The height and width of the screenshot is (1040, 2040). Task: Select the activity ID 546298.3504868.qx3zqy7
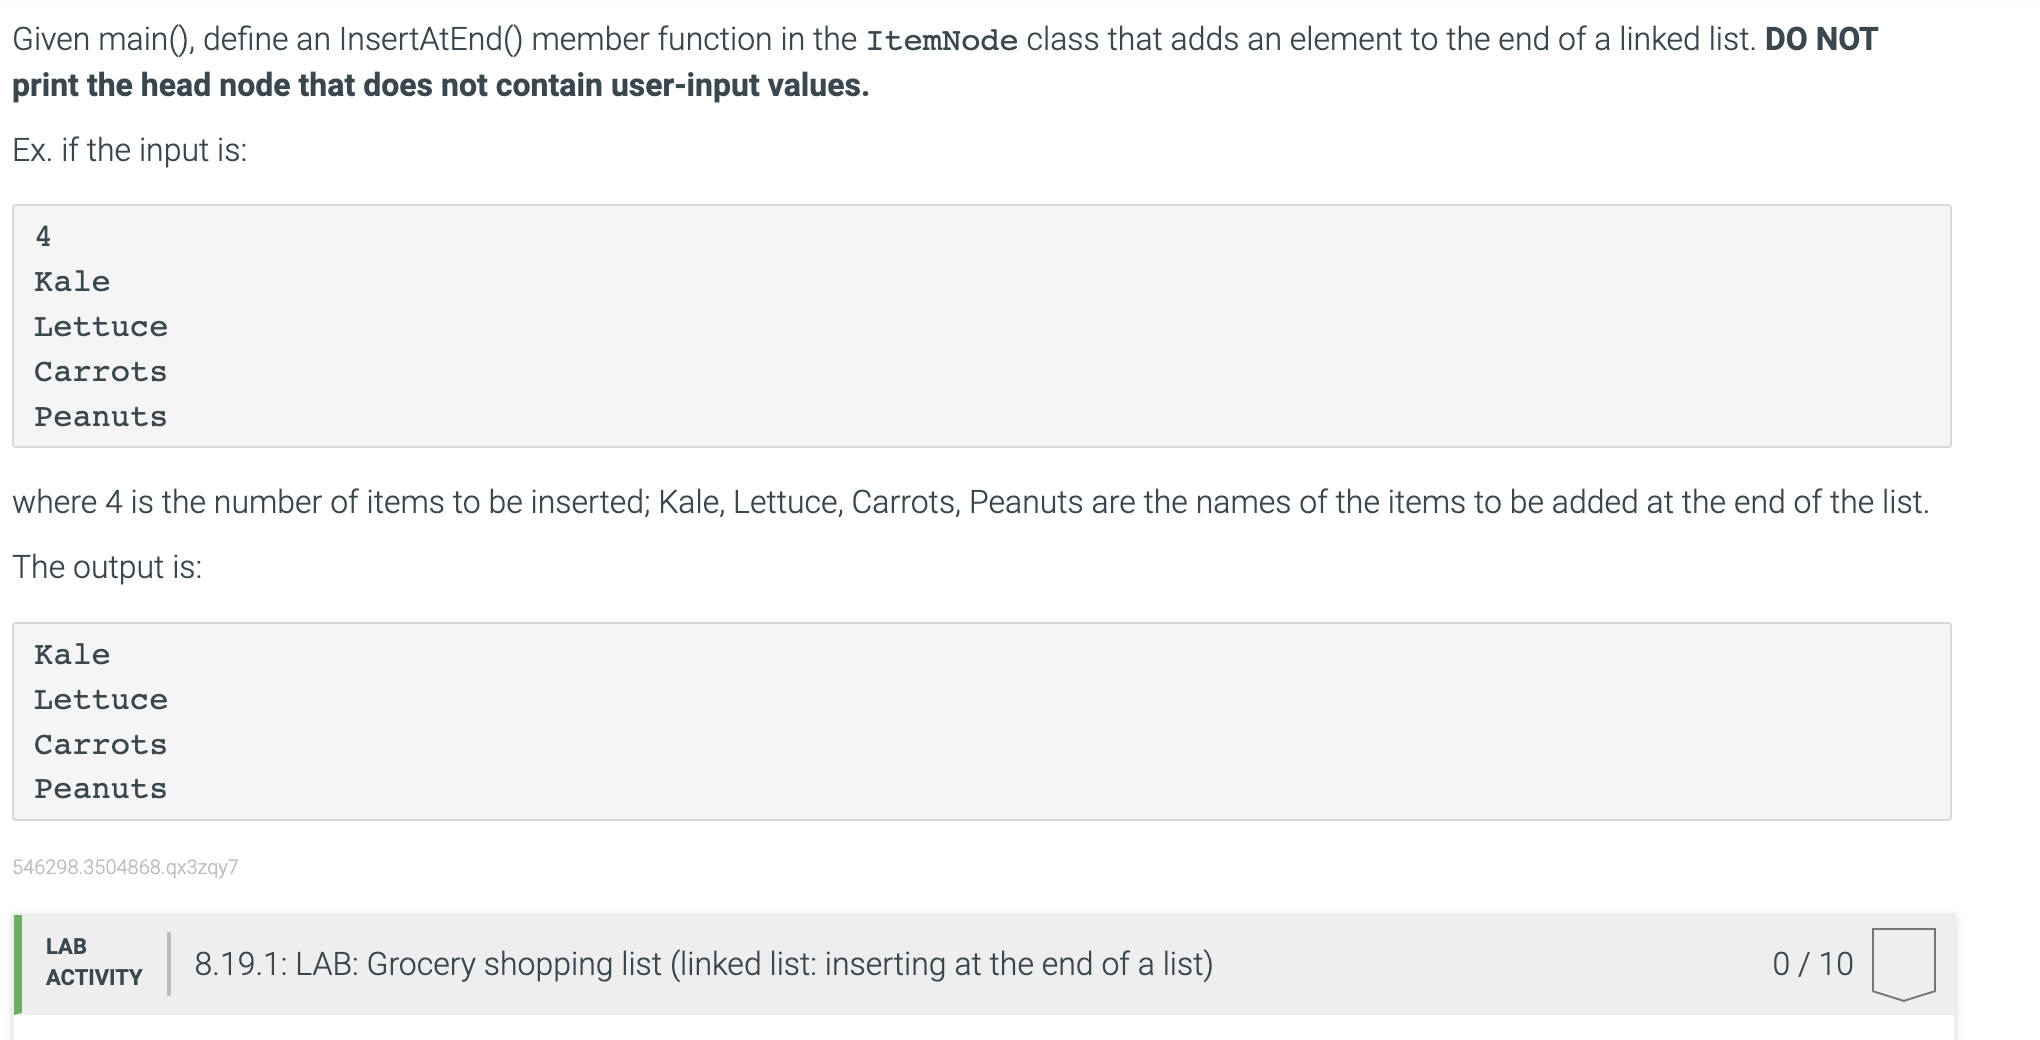[x=125, y=868]
